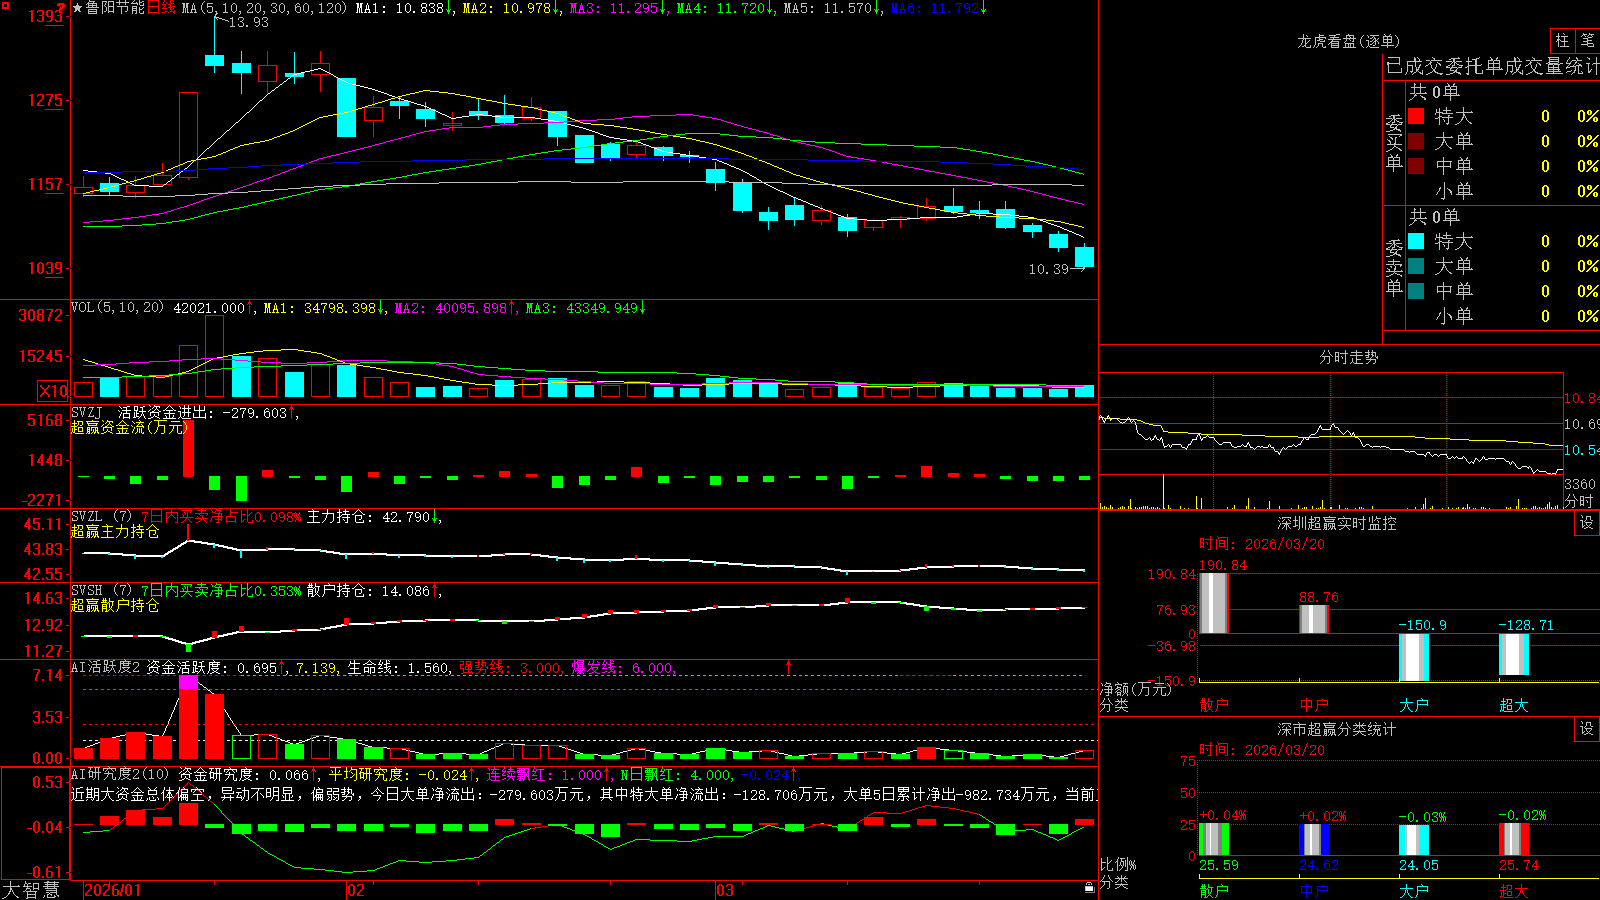Click the magenta MA3: 11.295 value

618,8
